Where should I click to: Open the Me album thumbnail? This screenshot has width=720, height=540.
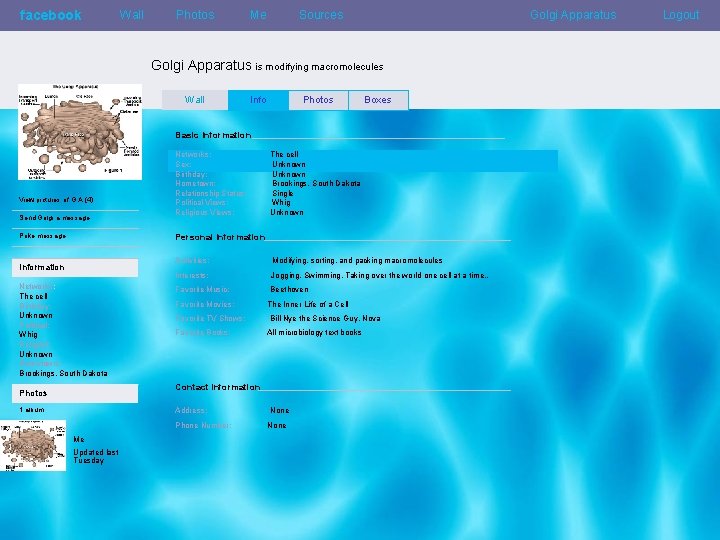pos(33,445)
